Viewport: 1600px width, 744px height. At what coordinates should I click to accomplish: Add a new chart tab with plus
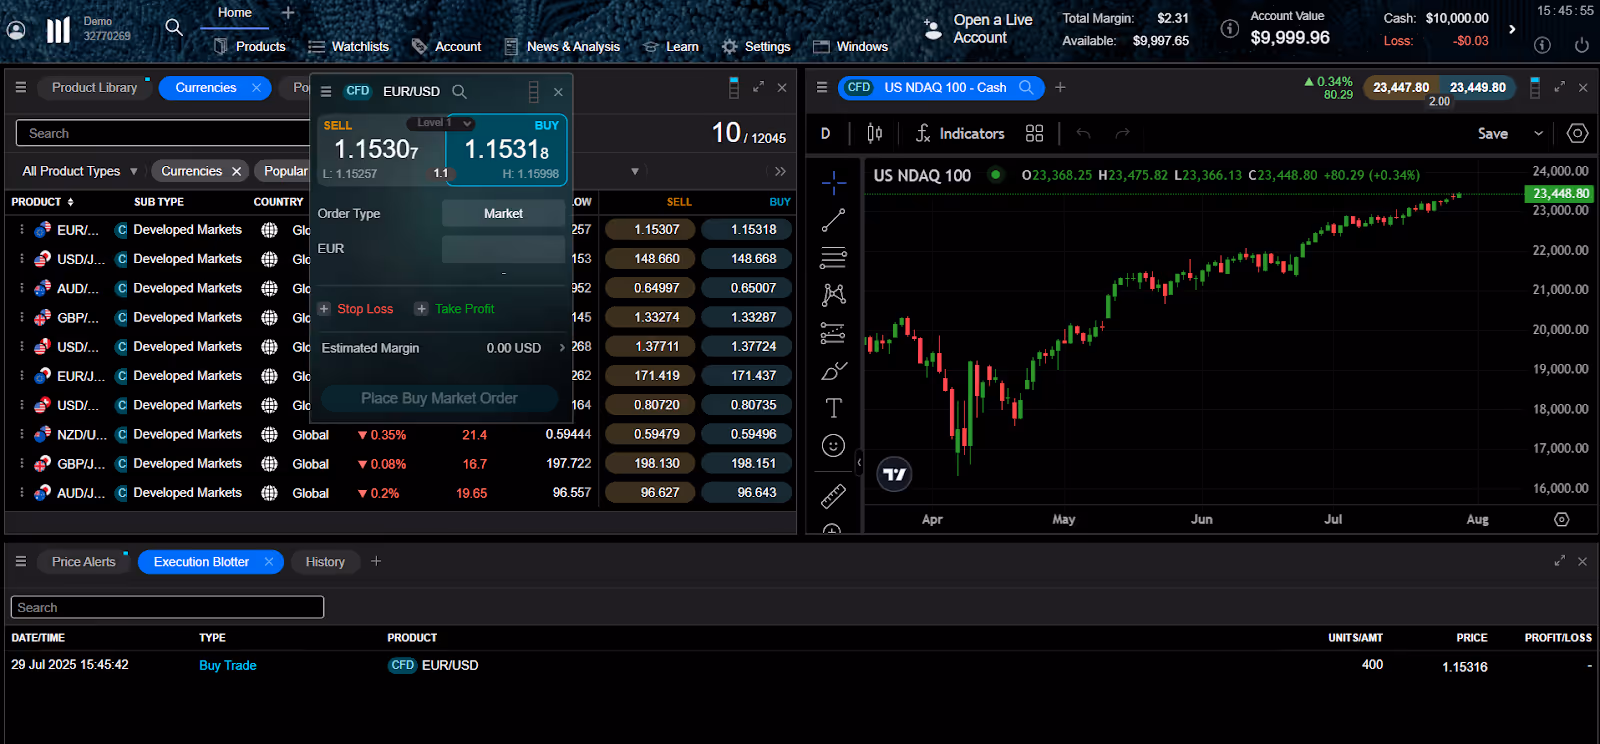[x=1060, y=88]
